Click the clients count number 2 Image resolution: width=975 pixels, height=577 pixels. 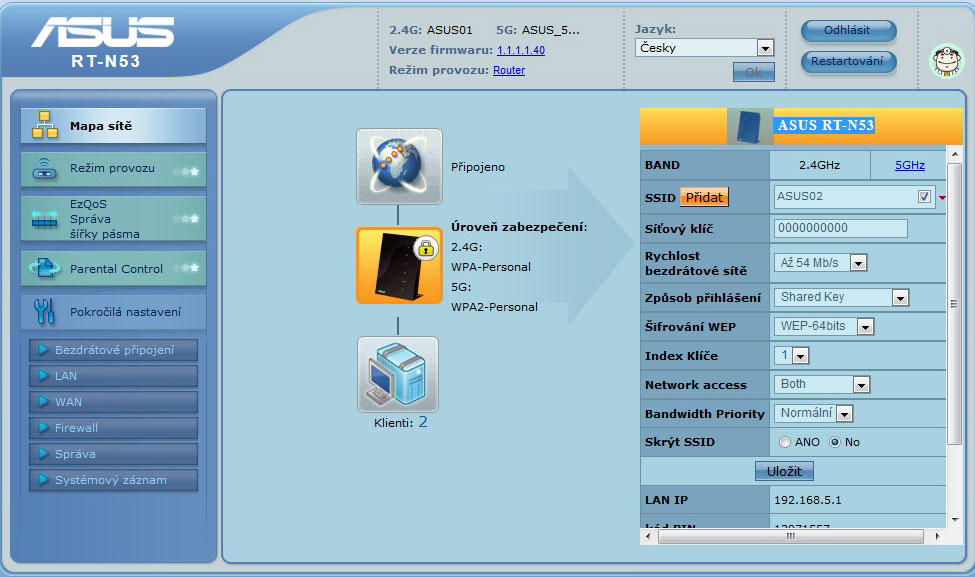click(423, 422)
